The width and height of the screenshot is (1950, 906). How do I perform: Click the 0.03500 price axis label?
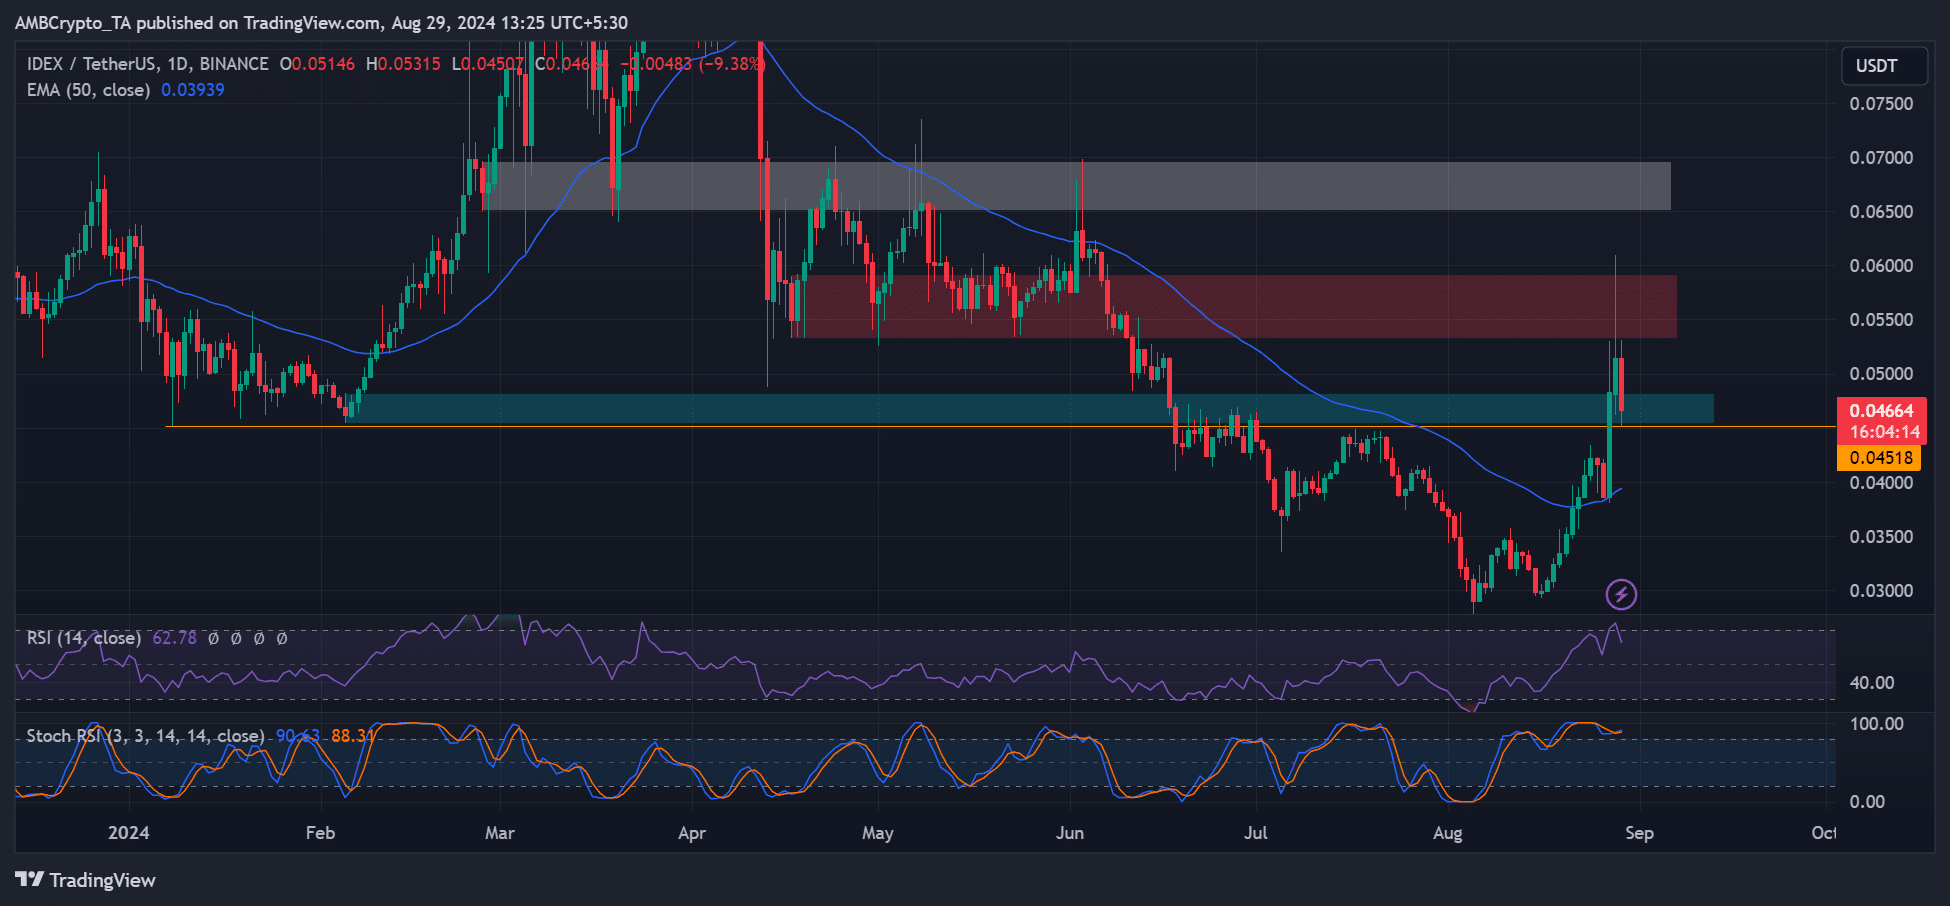pyautogui.click(x=1881, y=537)
